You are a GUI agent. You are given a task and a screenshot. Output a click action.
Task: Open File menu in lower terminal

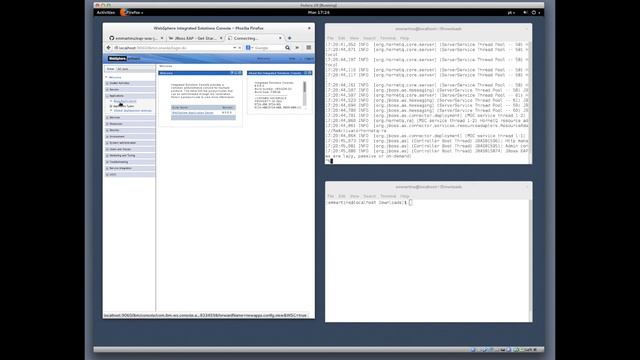tap(330, 196)
